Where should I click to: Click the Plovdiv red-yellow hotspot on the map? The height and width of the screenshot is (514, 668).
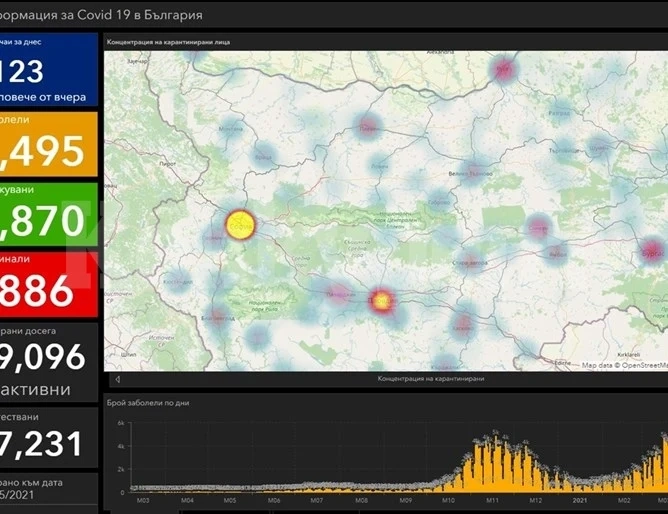click(381, 300)
